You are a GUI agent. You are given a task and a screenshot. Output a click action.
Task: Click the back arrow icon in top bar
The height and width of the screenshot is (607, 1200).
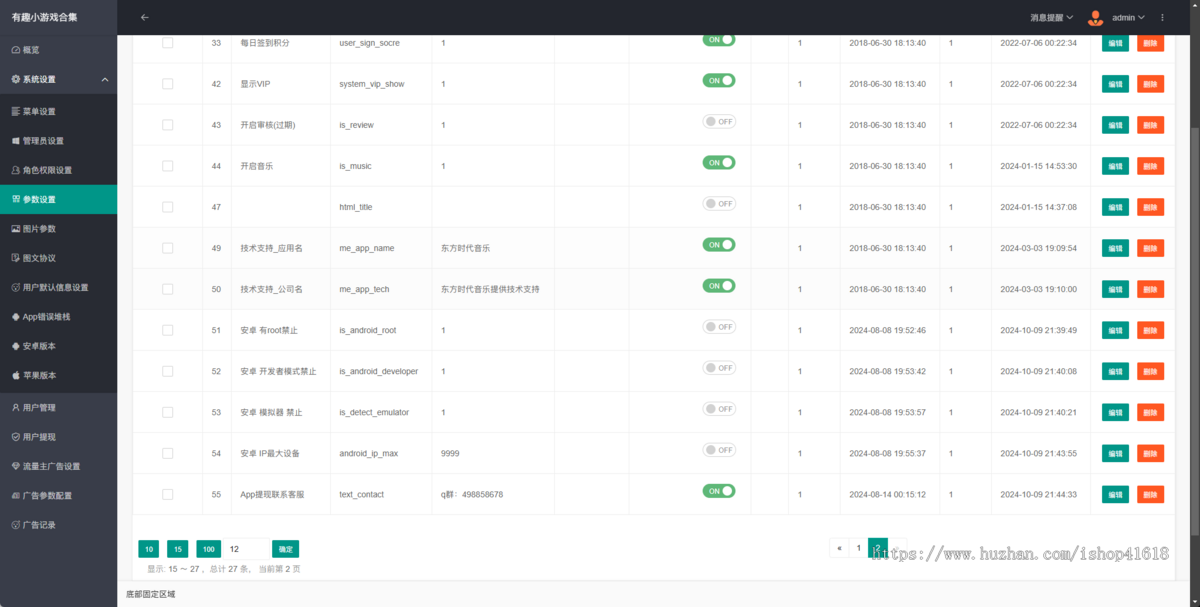(144, 17)
